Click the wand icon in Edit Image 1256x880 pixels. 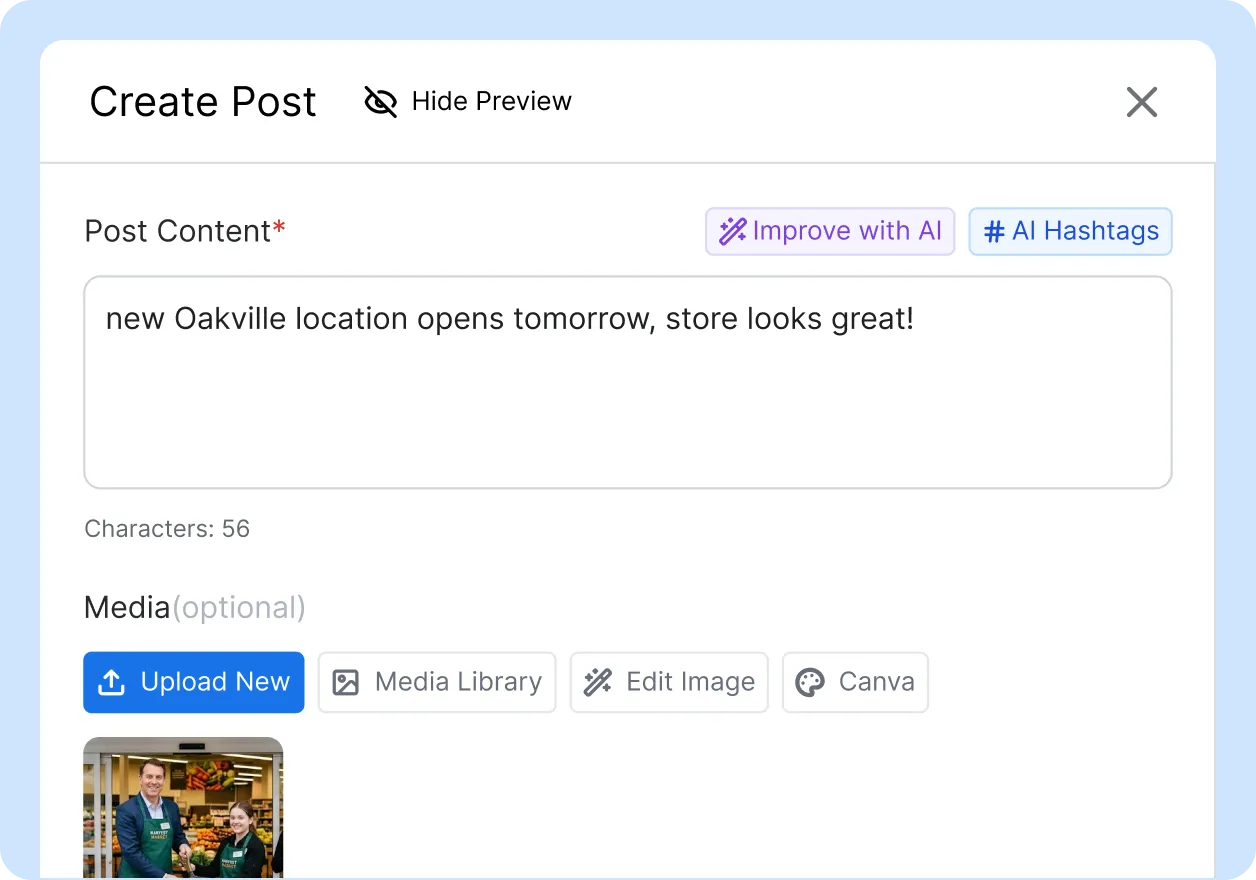coord(598,683)
